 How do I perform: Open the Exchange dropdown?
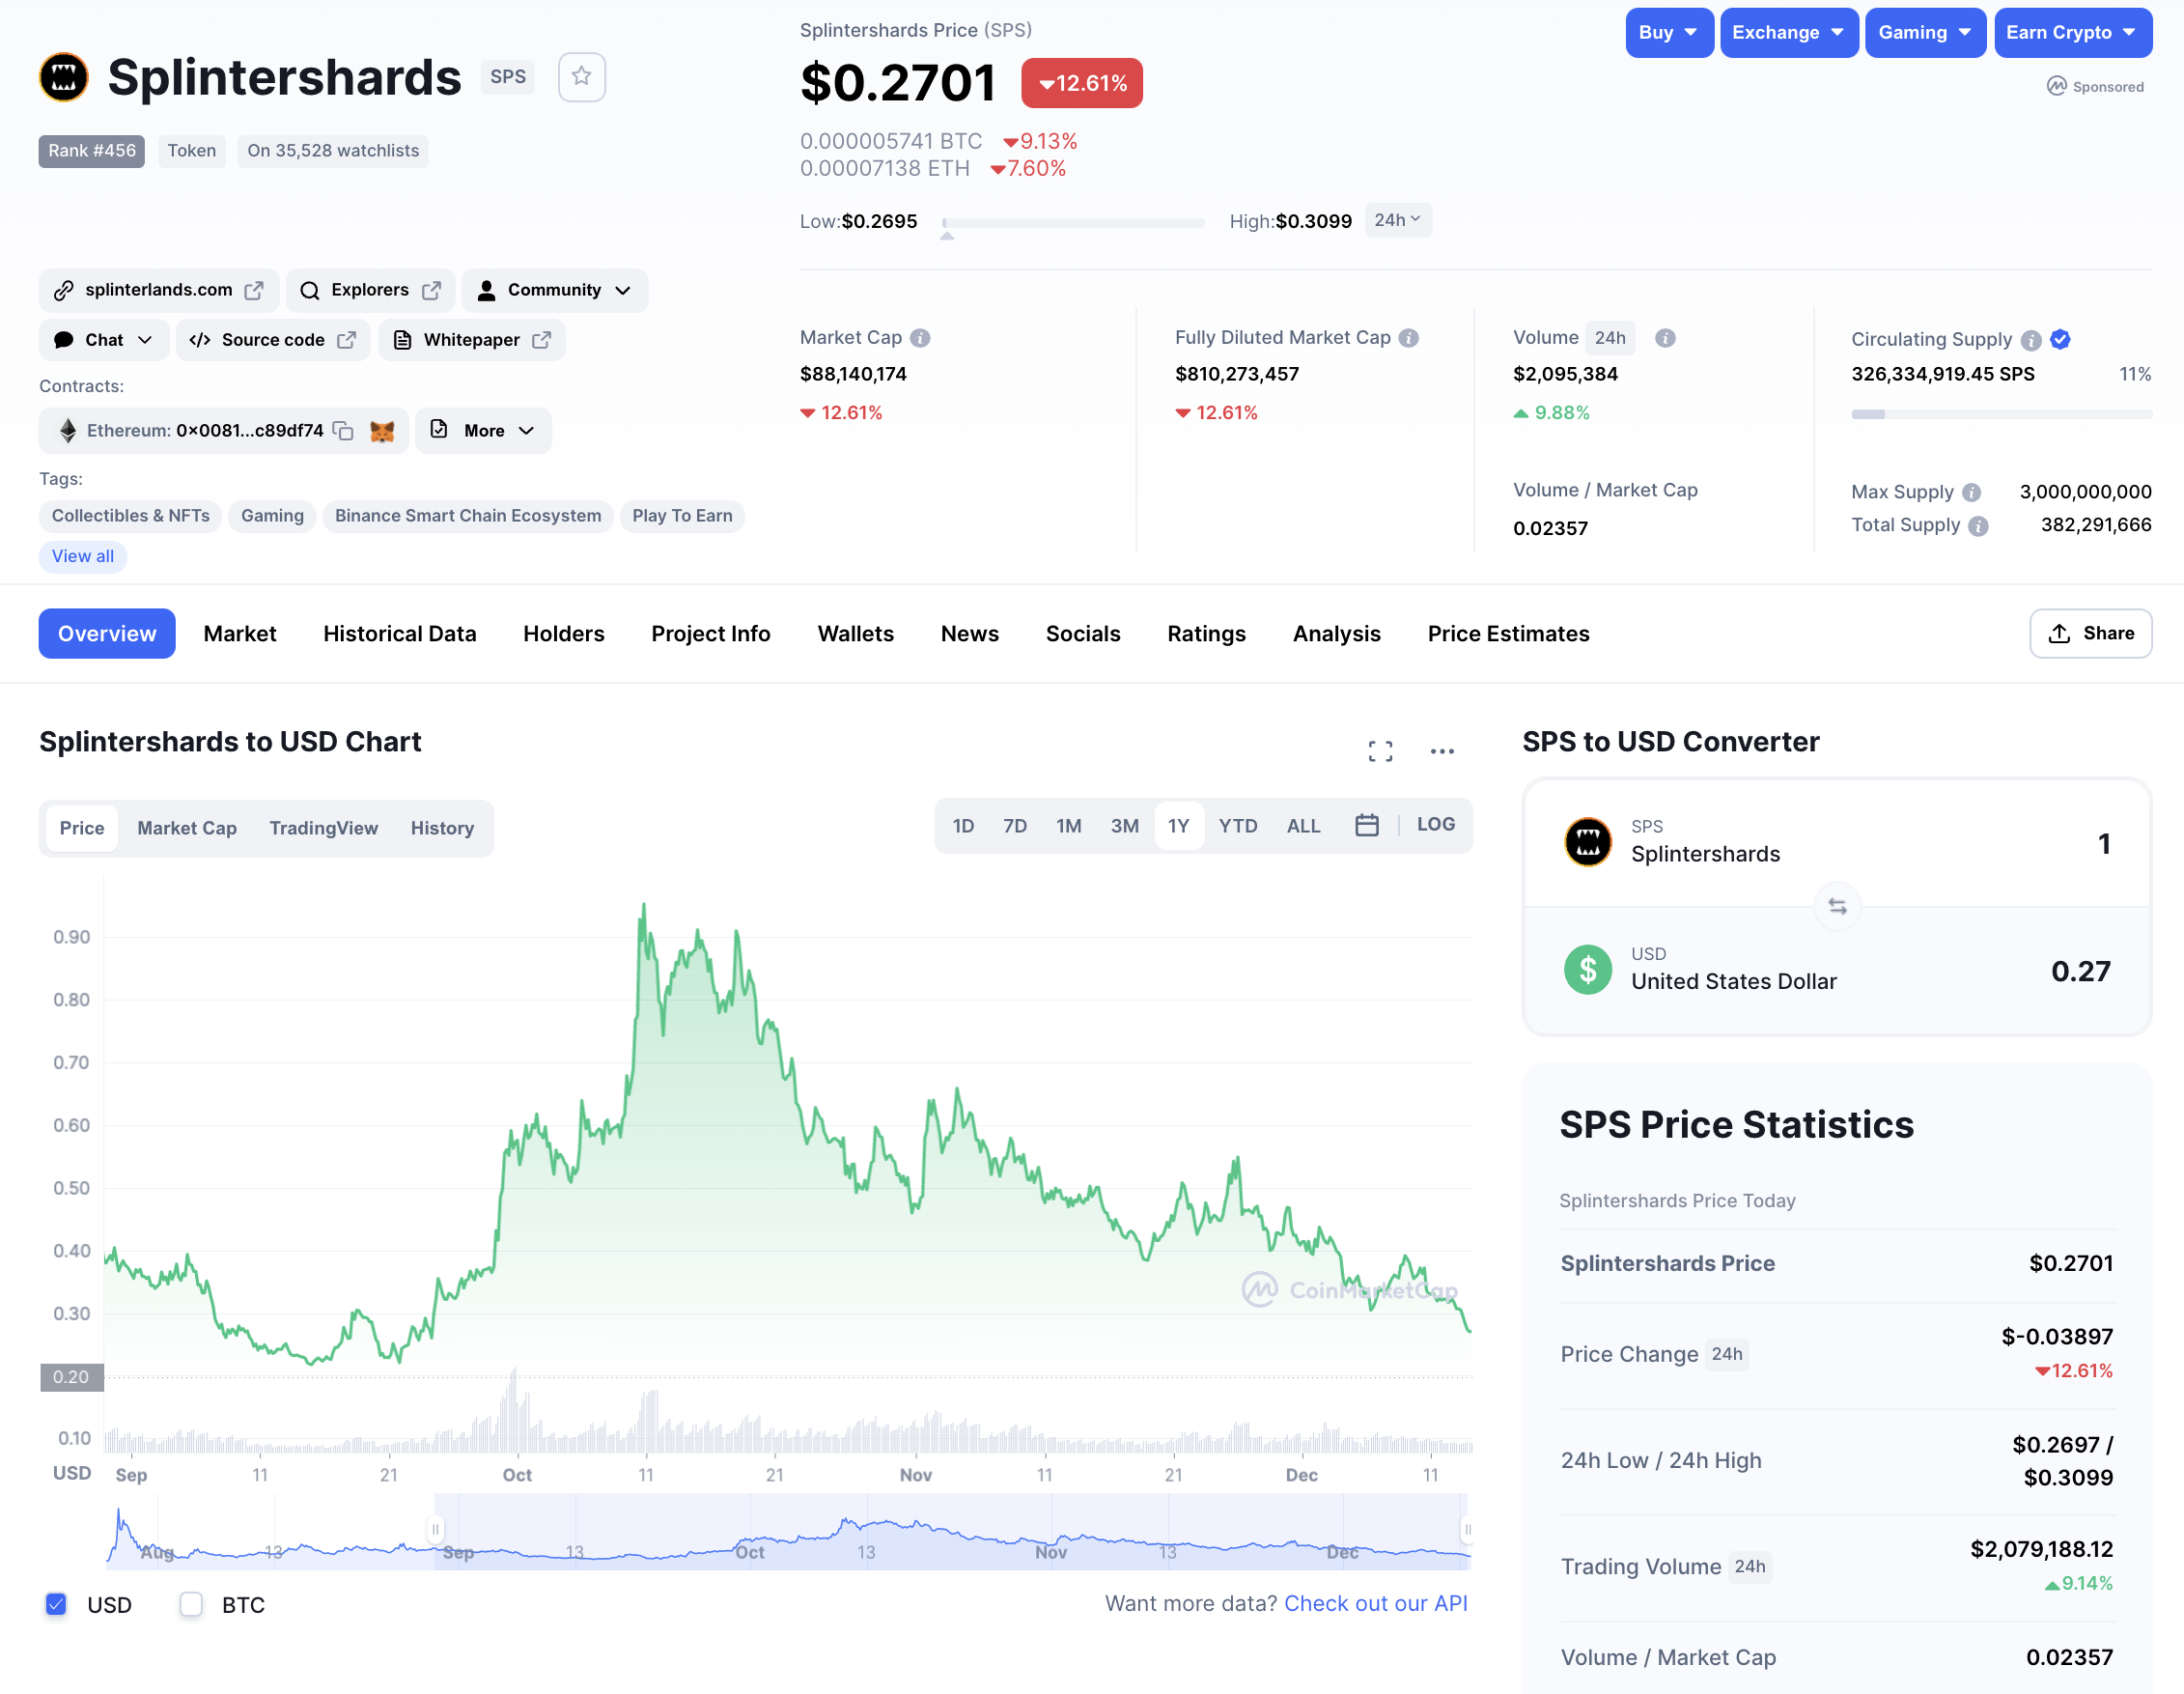pyautogui.click(x=1788, y=33)
